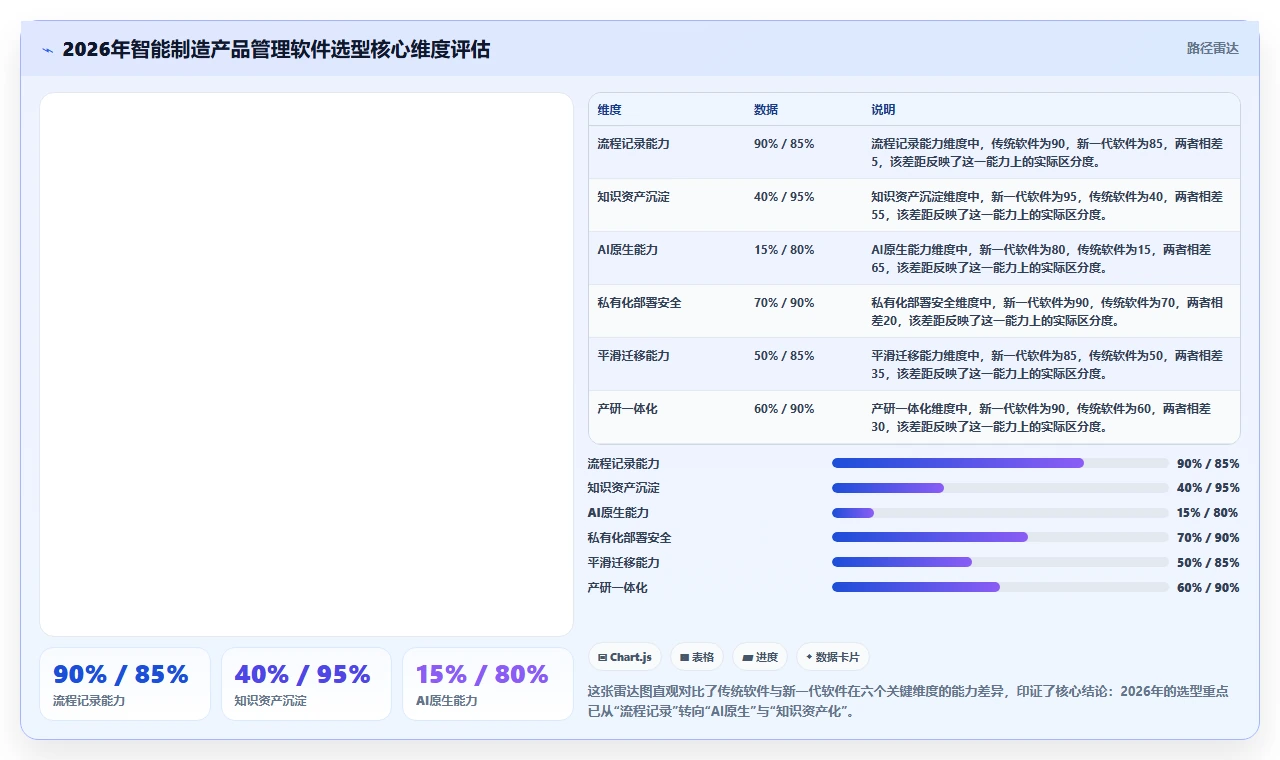Click the 70% / 90% value beside its progress bar

click(1208, 537)
